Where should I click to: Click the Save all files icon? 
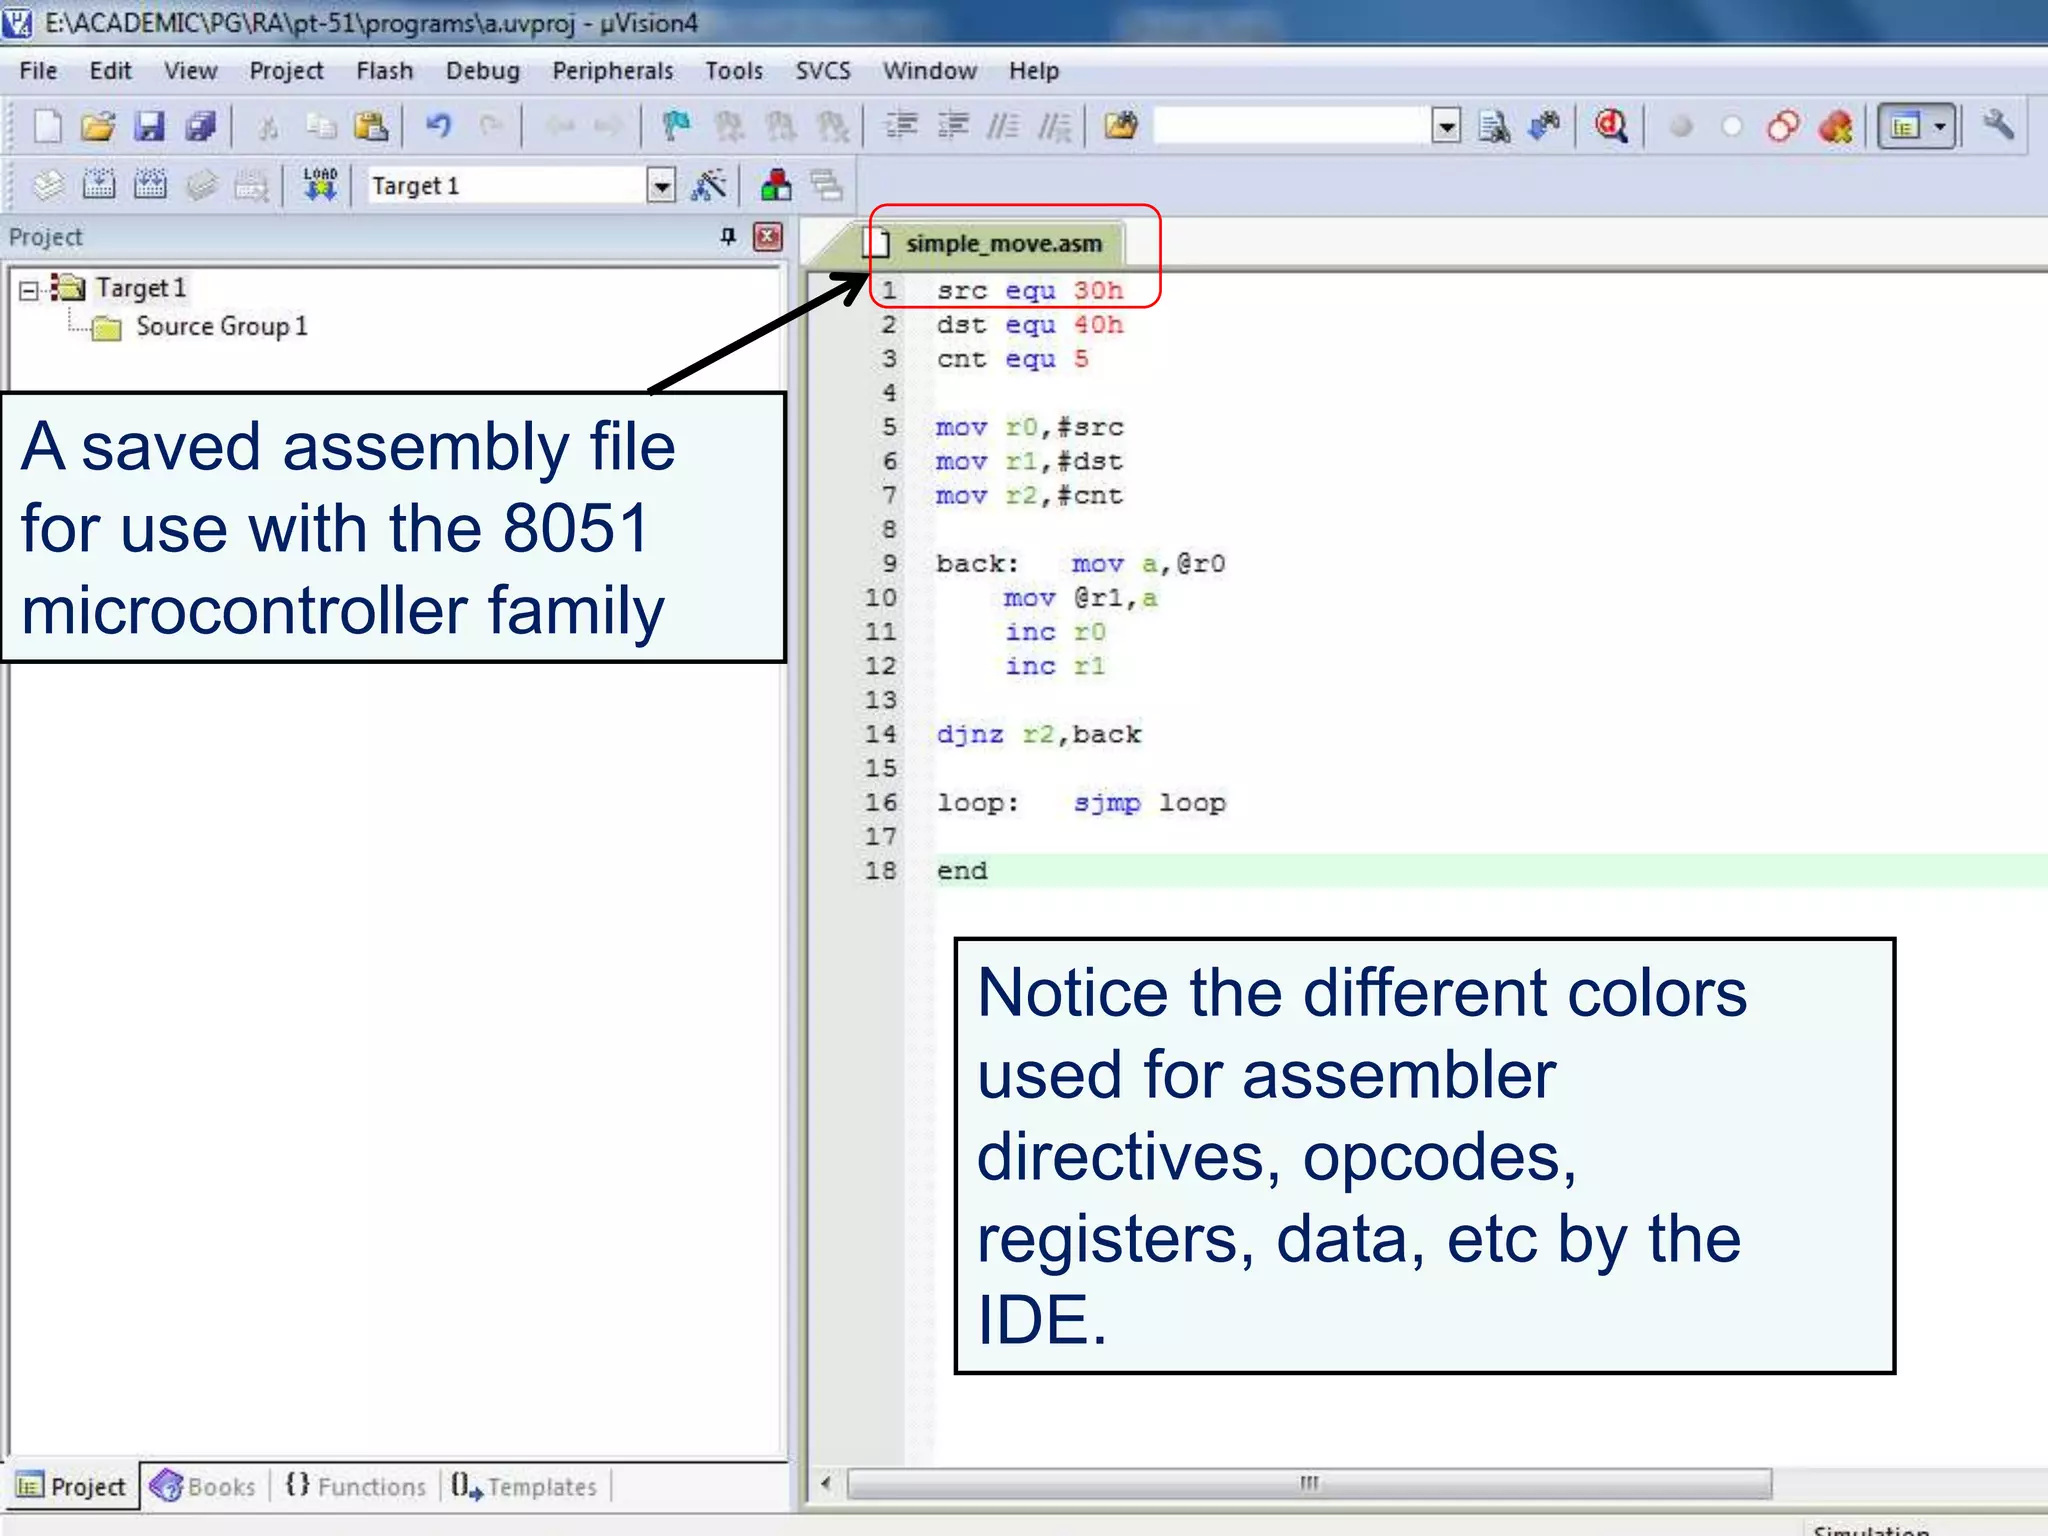click(x=201, y=127)
